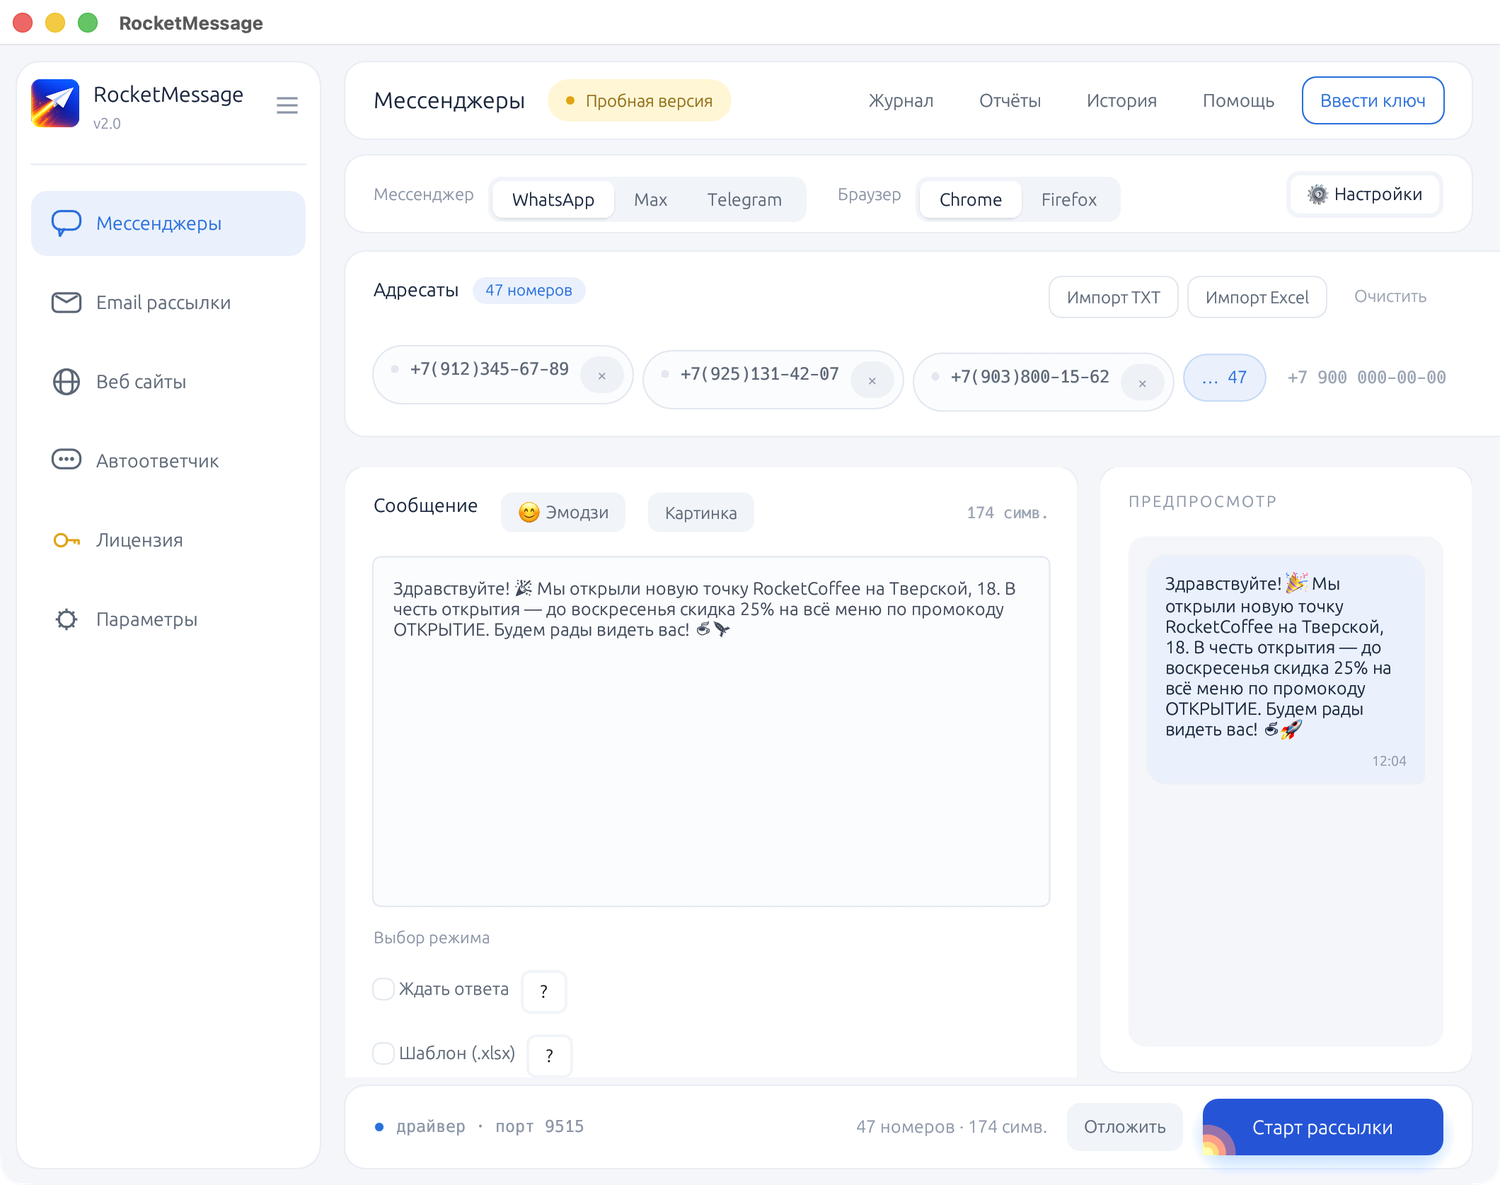
Task: Select the +7(903)800-15-62 recipient chip
Action: point(1043,382)
